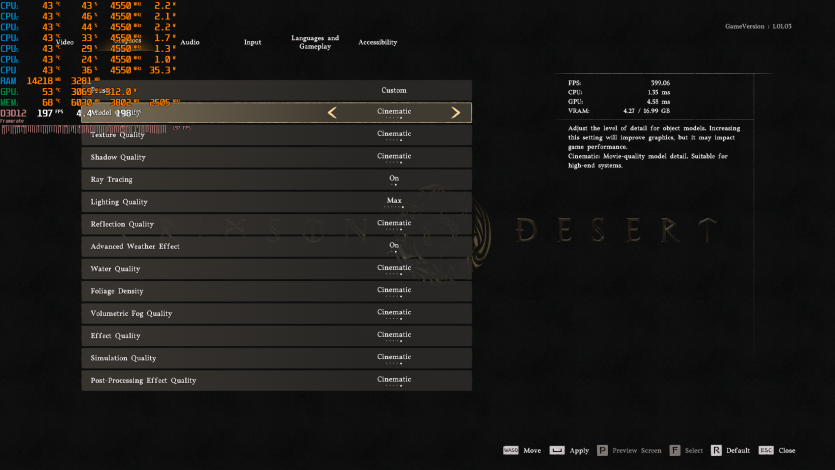Click the left arrow on Model Quality
Screen dimensions: 835x470
(332, 113)
